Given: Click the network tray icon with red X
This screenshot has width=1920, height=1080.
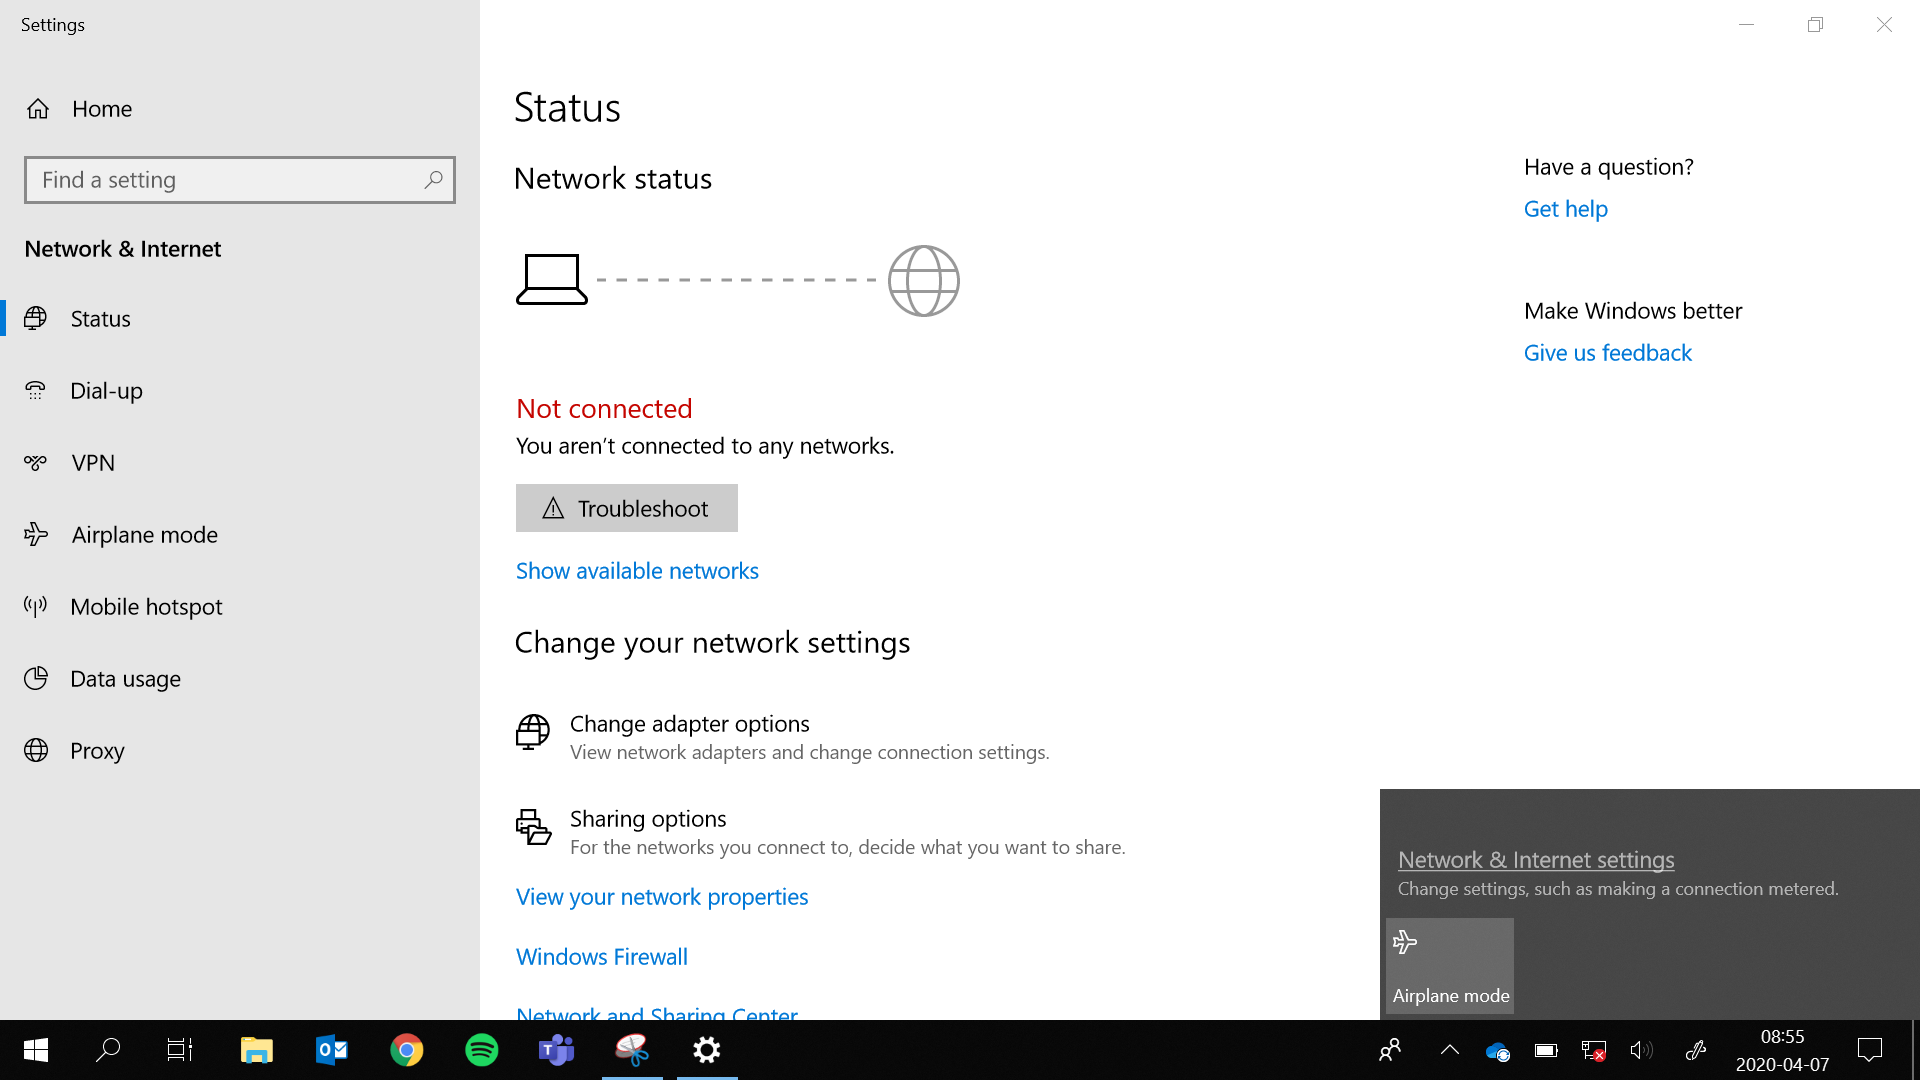Looking at the screenshot, I should (1593, 1050).
